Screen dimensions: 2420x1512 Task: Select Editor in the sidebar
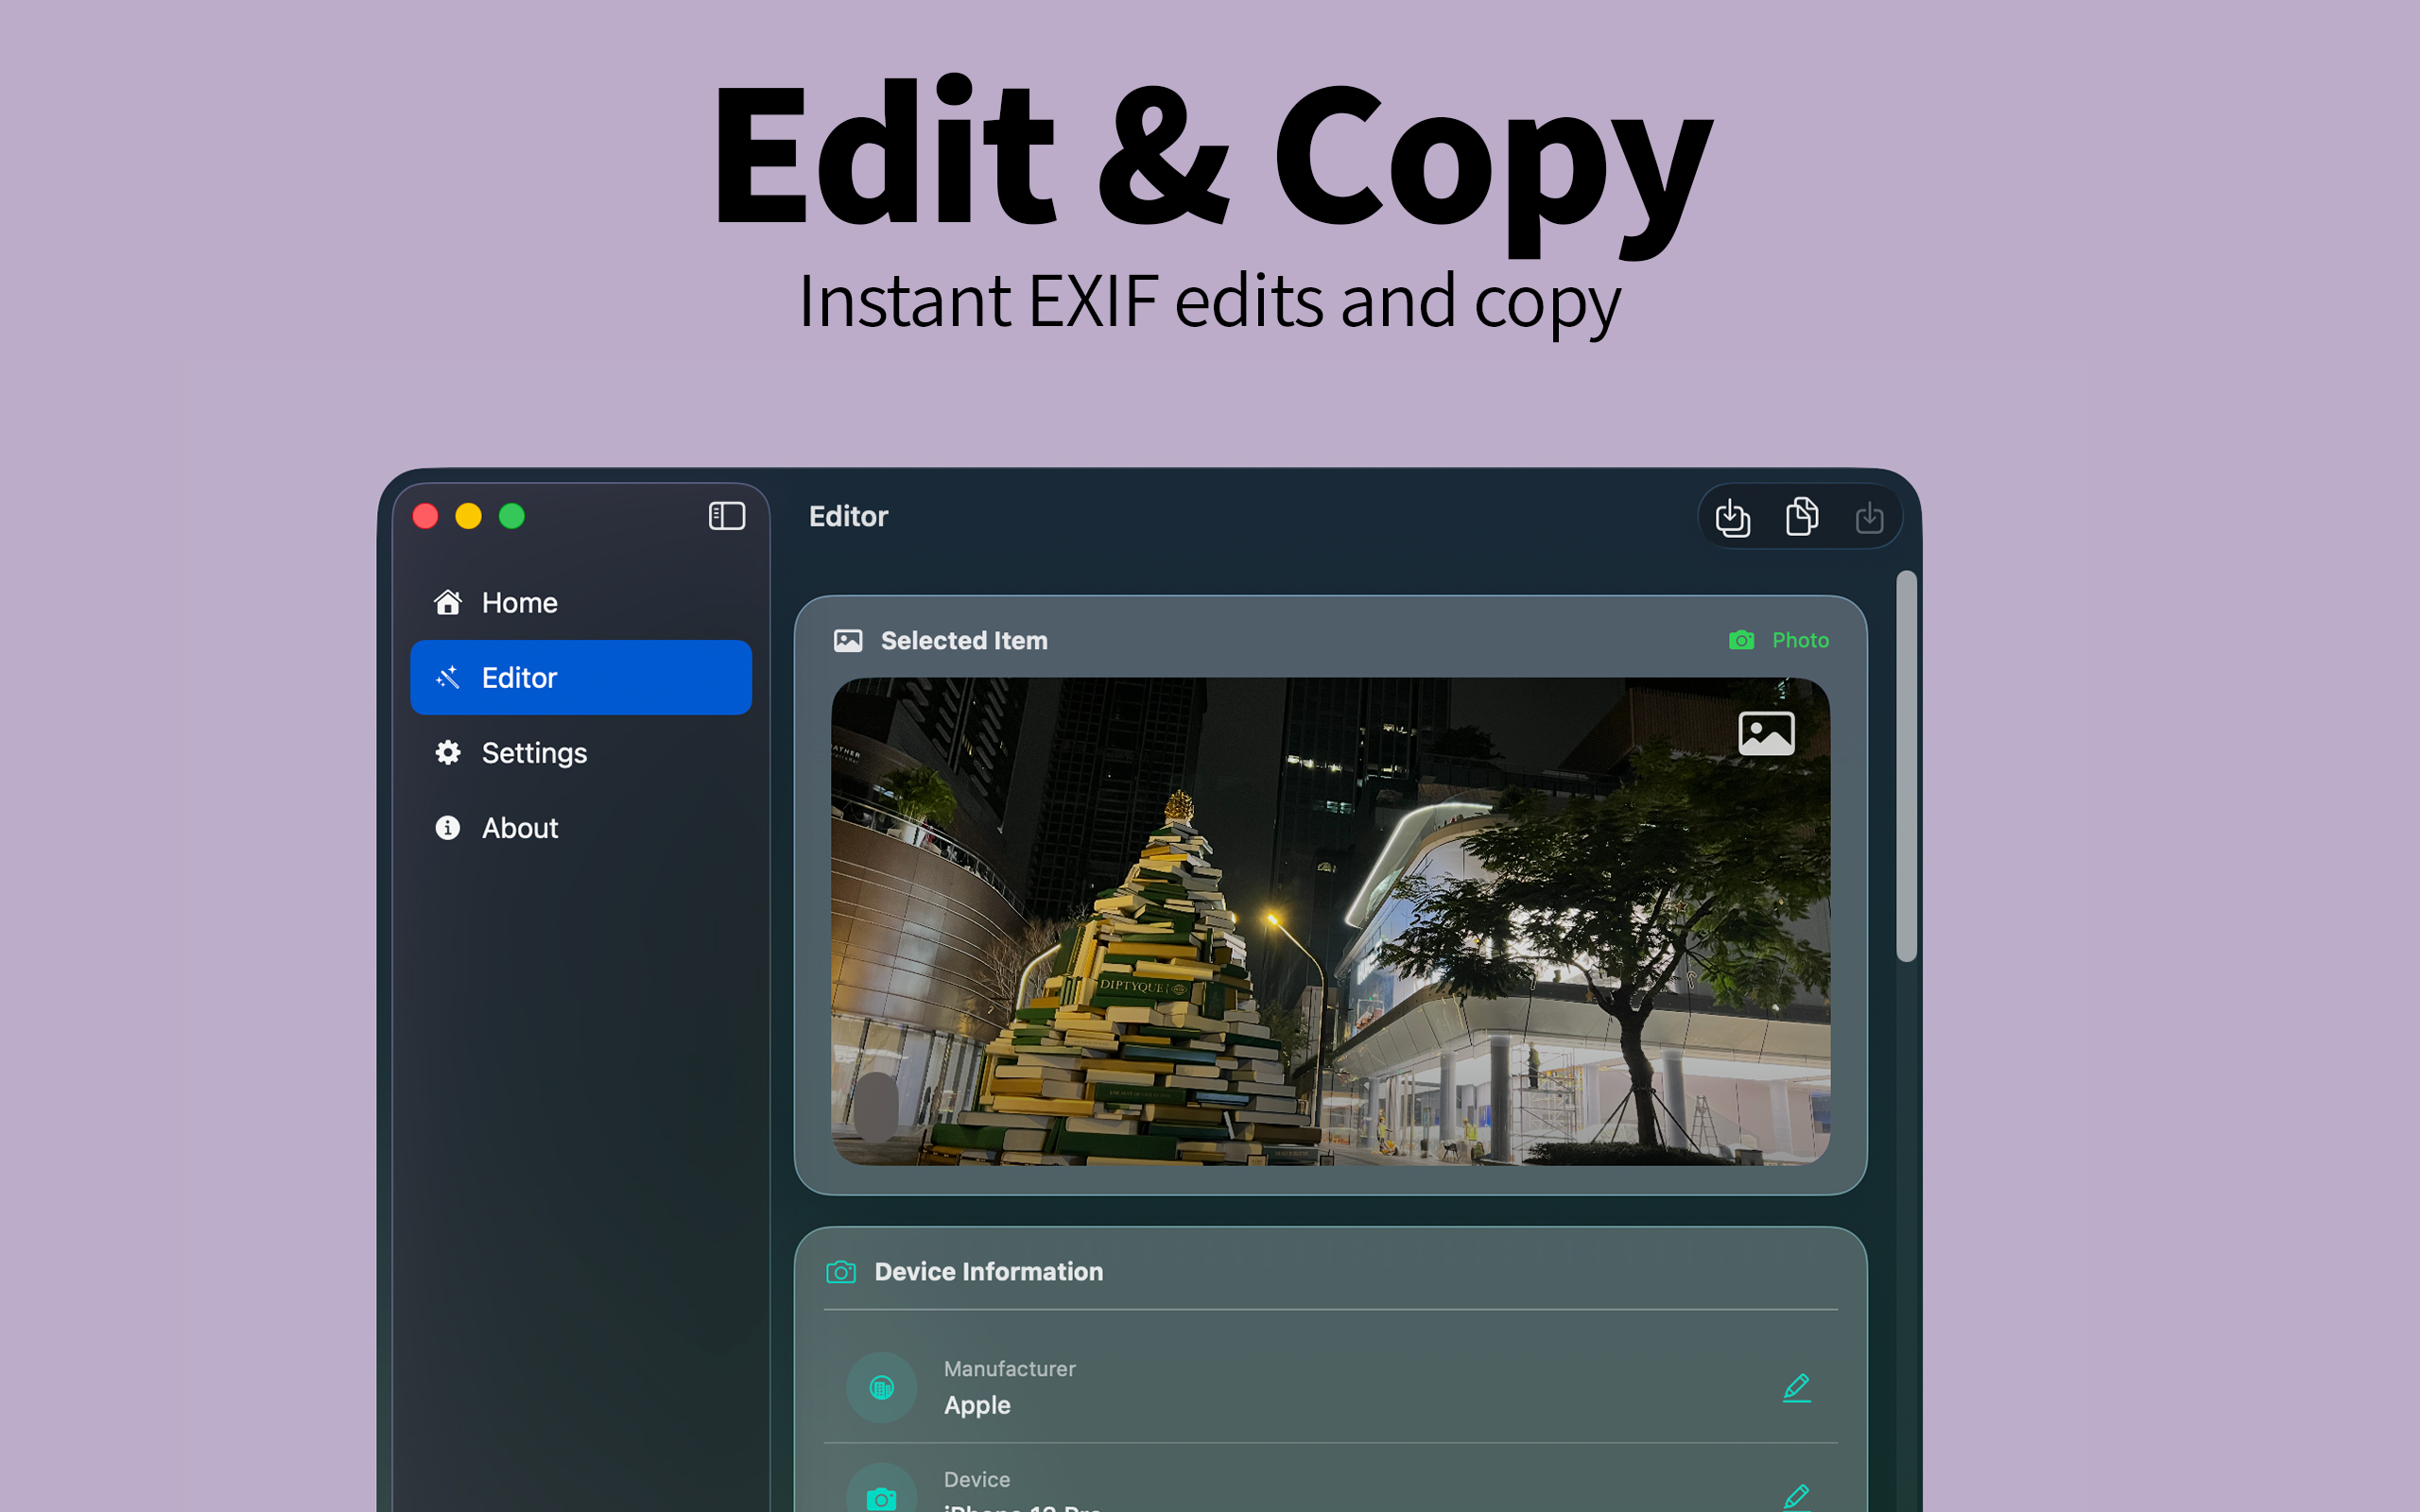point(581,677)
